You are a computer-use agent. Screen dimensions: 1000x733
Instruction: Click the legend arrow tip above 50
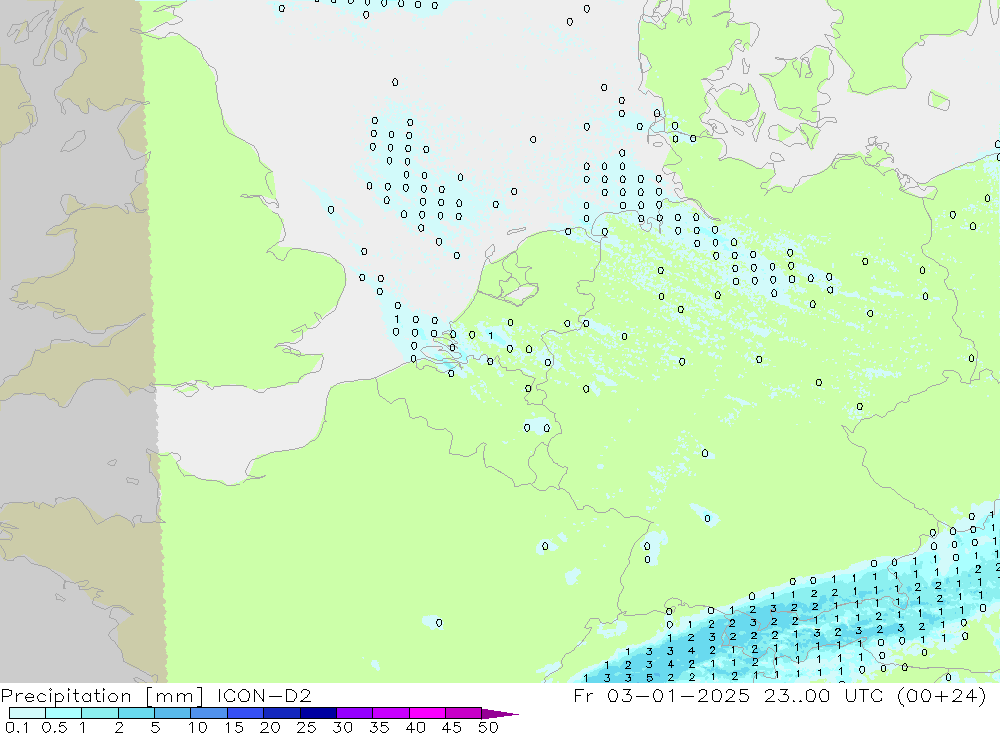pos(500,714)
